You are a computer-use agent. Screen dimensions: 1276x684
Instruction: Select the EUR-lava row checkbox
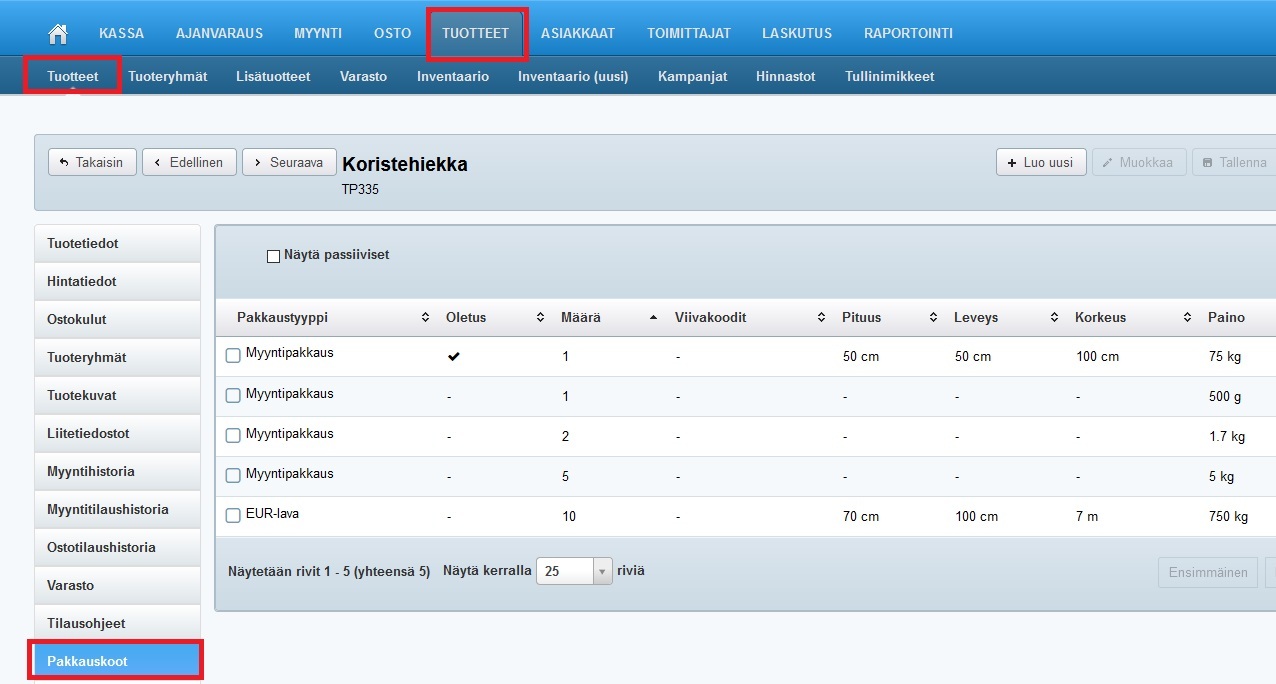pyautogui.click(x=233, y=516)
